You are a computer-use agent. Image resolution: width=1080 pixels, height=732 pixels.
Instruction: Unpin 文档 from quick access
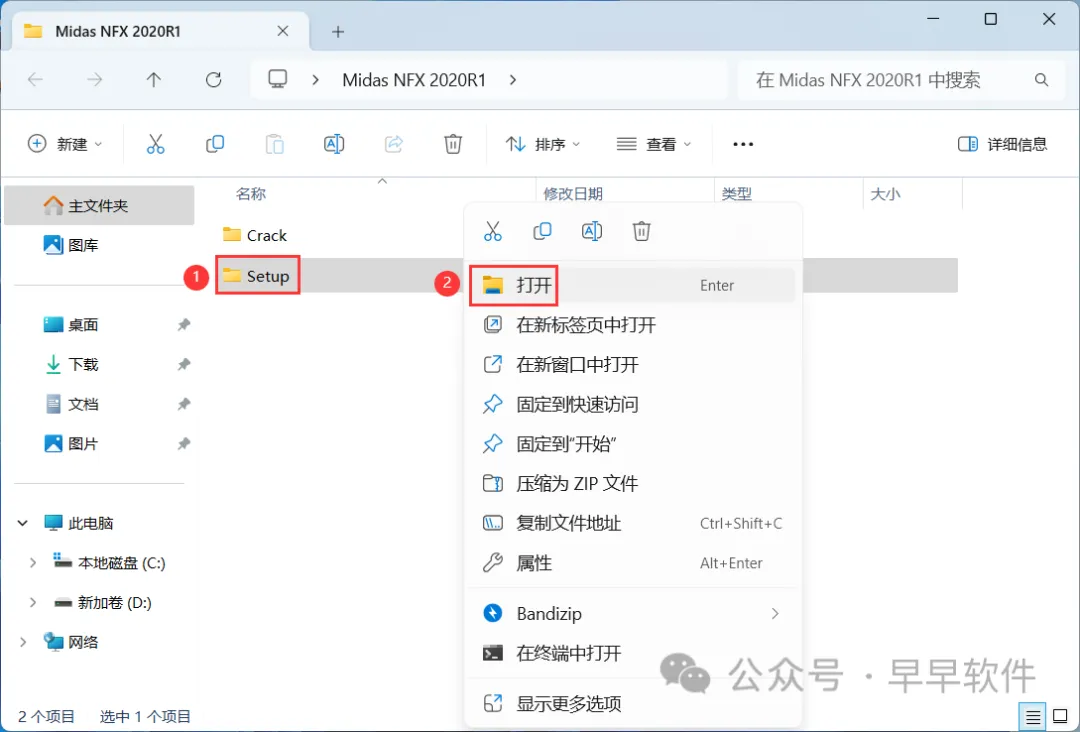click(x=183, y=404)
